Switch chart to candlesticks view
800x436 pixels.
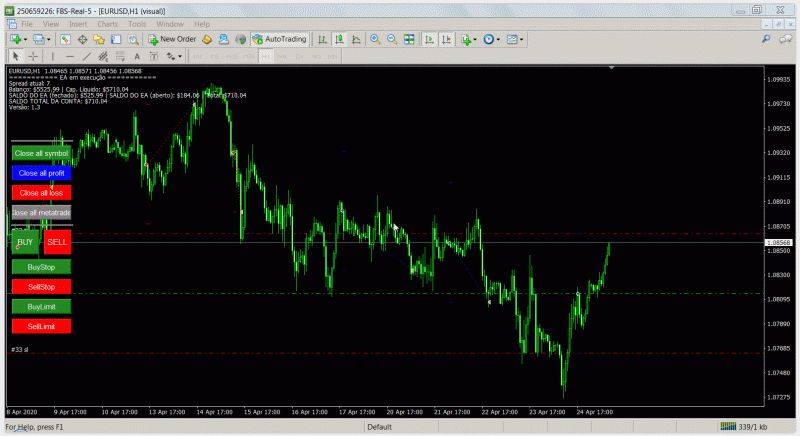[x=340, y=39]
